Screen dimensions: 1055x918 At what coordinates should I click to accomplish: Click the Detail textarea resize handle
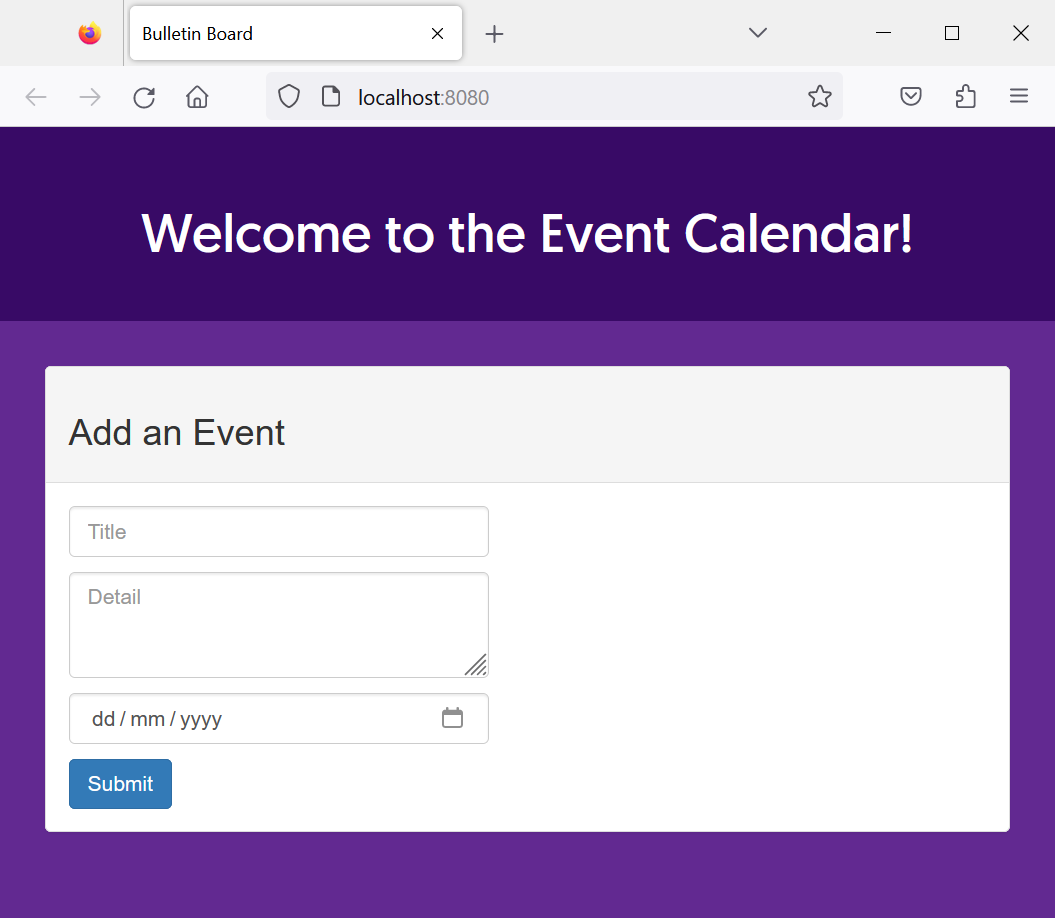pyautogui.click(x=476, y=665)
